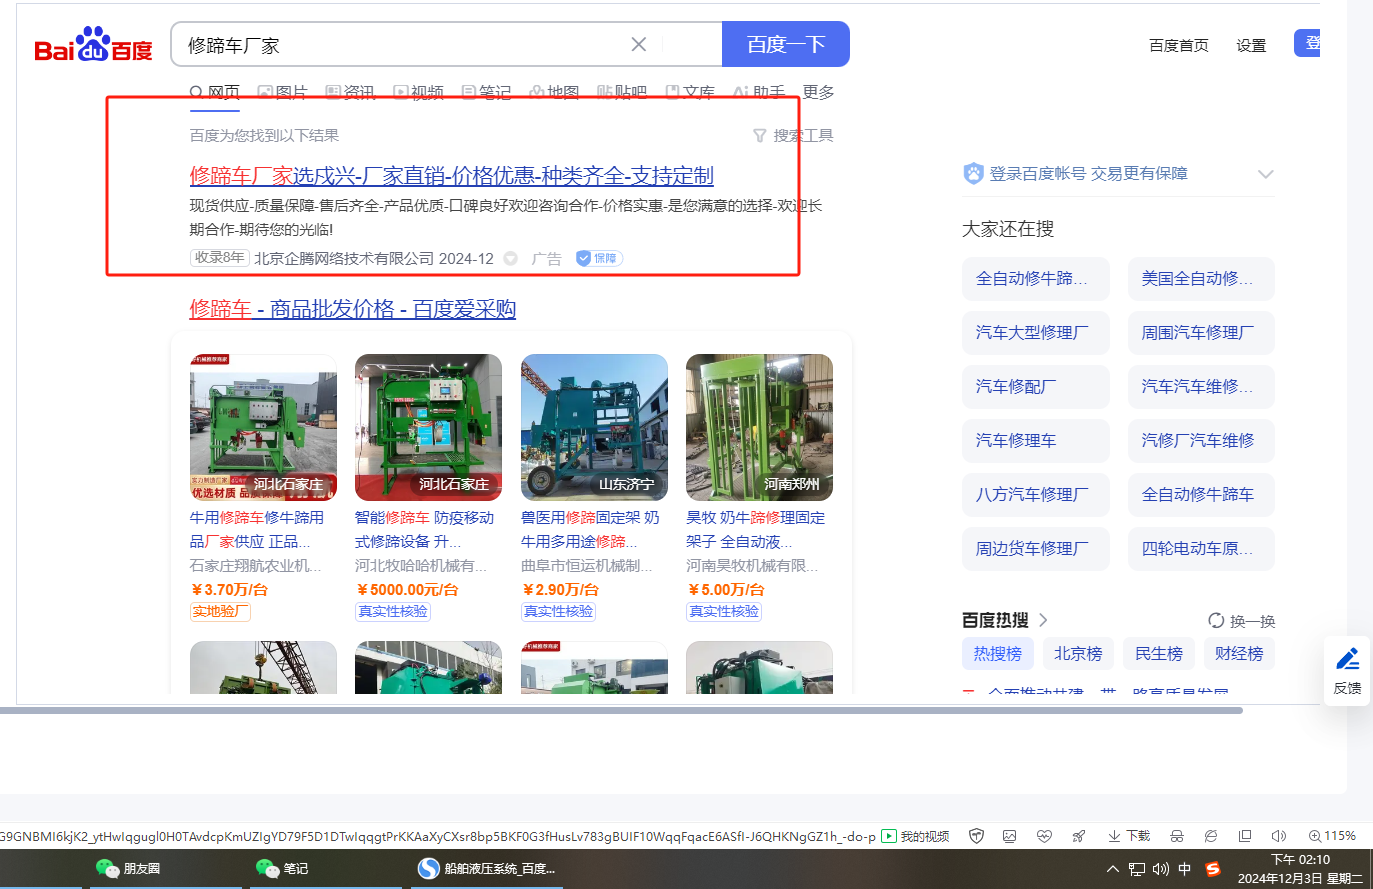This screenshot has width=1373, height=889.
Task: Clear the search box with the X icon
Action: tap(639, 44)
